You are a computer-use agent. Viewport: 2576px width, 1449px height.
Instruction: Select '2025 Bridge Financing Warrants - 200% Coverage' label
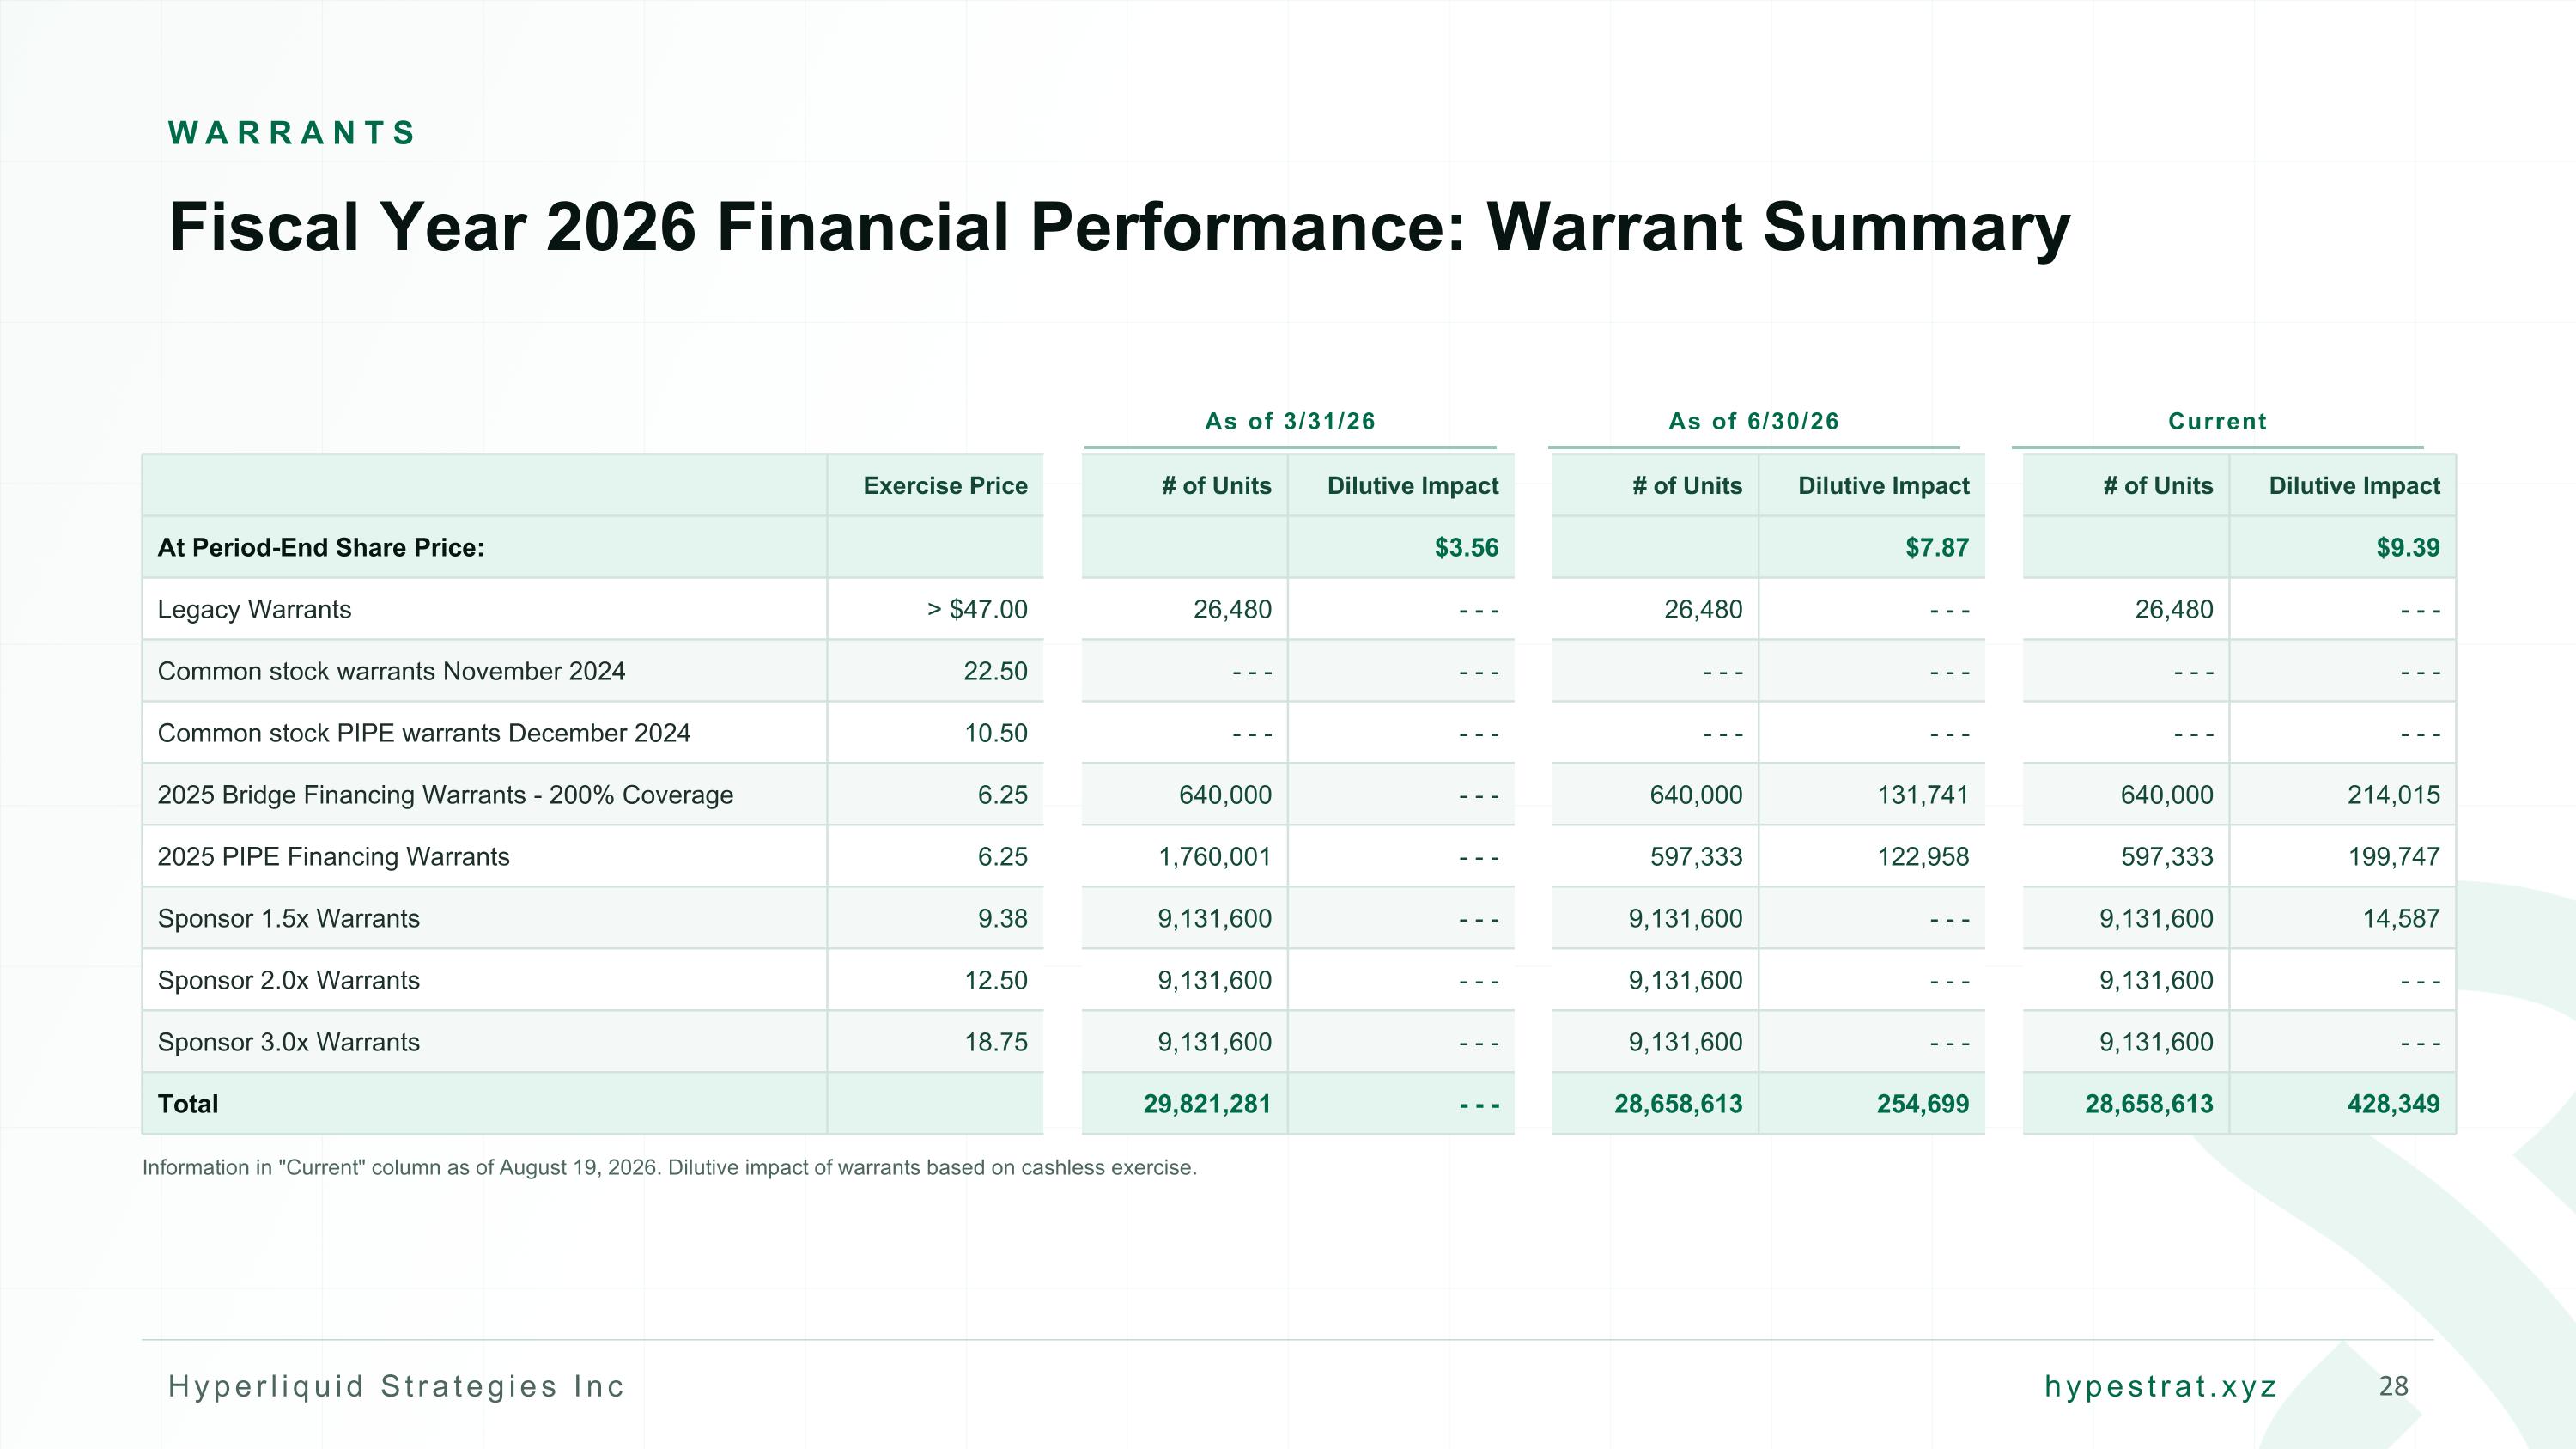(x=445, y=796)
